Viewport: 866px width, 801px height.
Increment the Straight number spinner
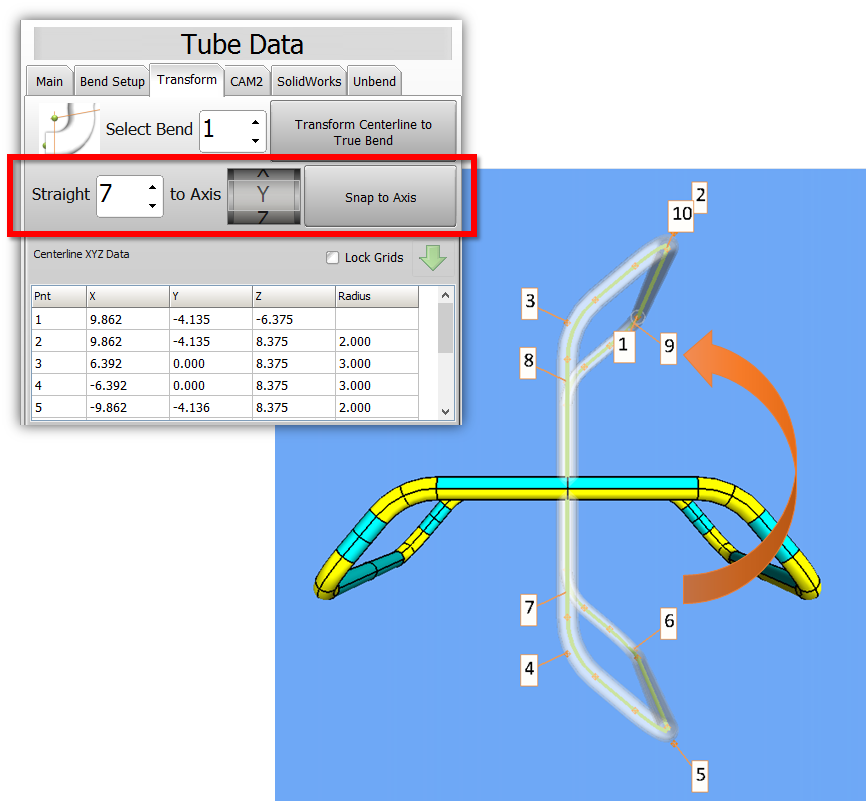pyautogui.click(x=152, y=186)
